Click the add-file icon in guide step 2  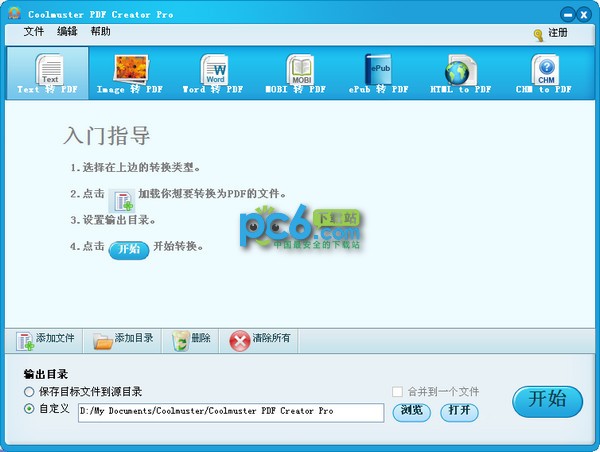coord(122,201)
